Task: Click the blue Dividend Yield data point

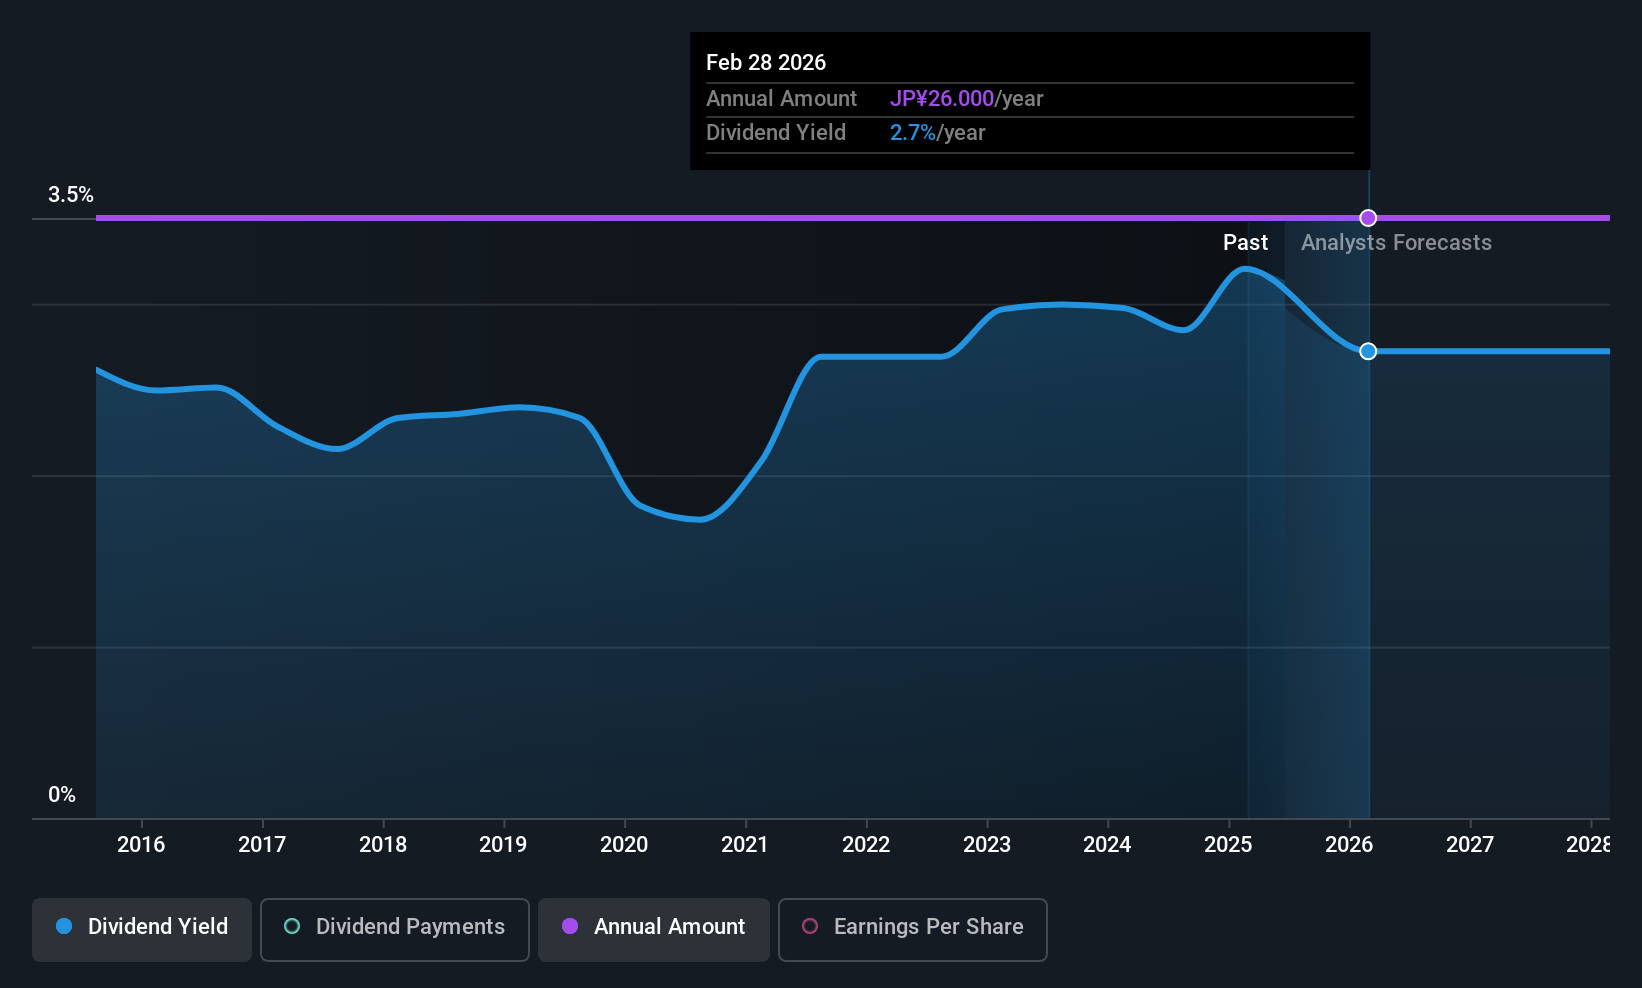Action: (x=1368, y=351)
